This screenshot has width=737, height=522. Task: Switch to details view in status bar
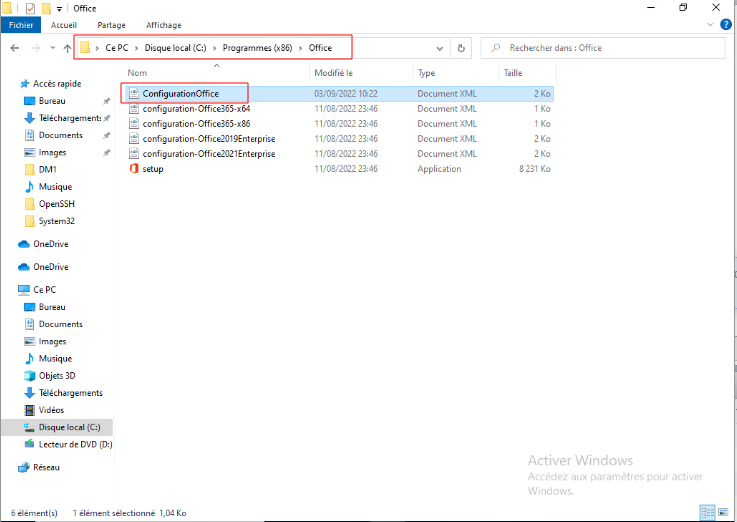tap(709, 513)
